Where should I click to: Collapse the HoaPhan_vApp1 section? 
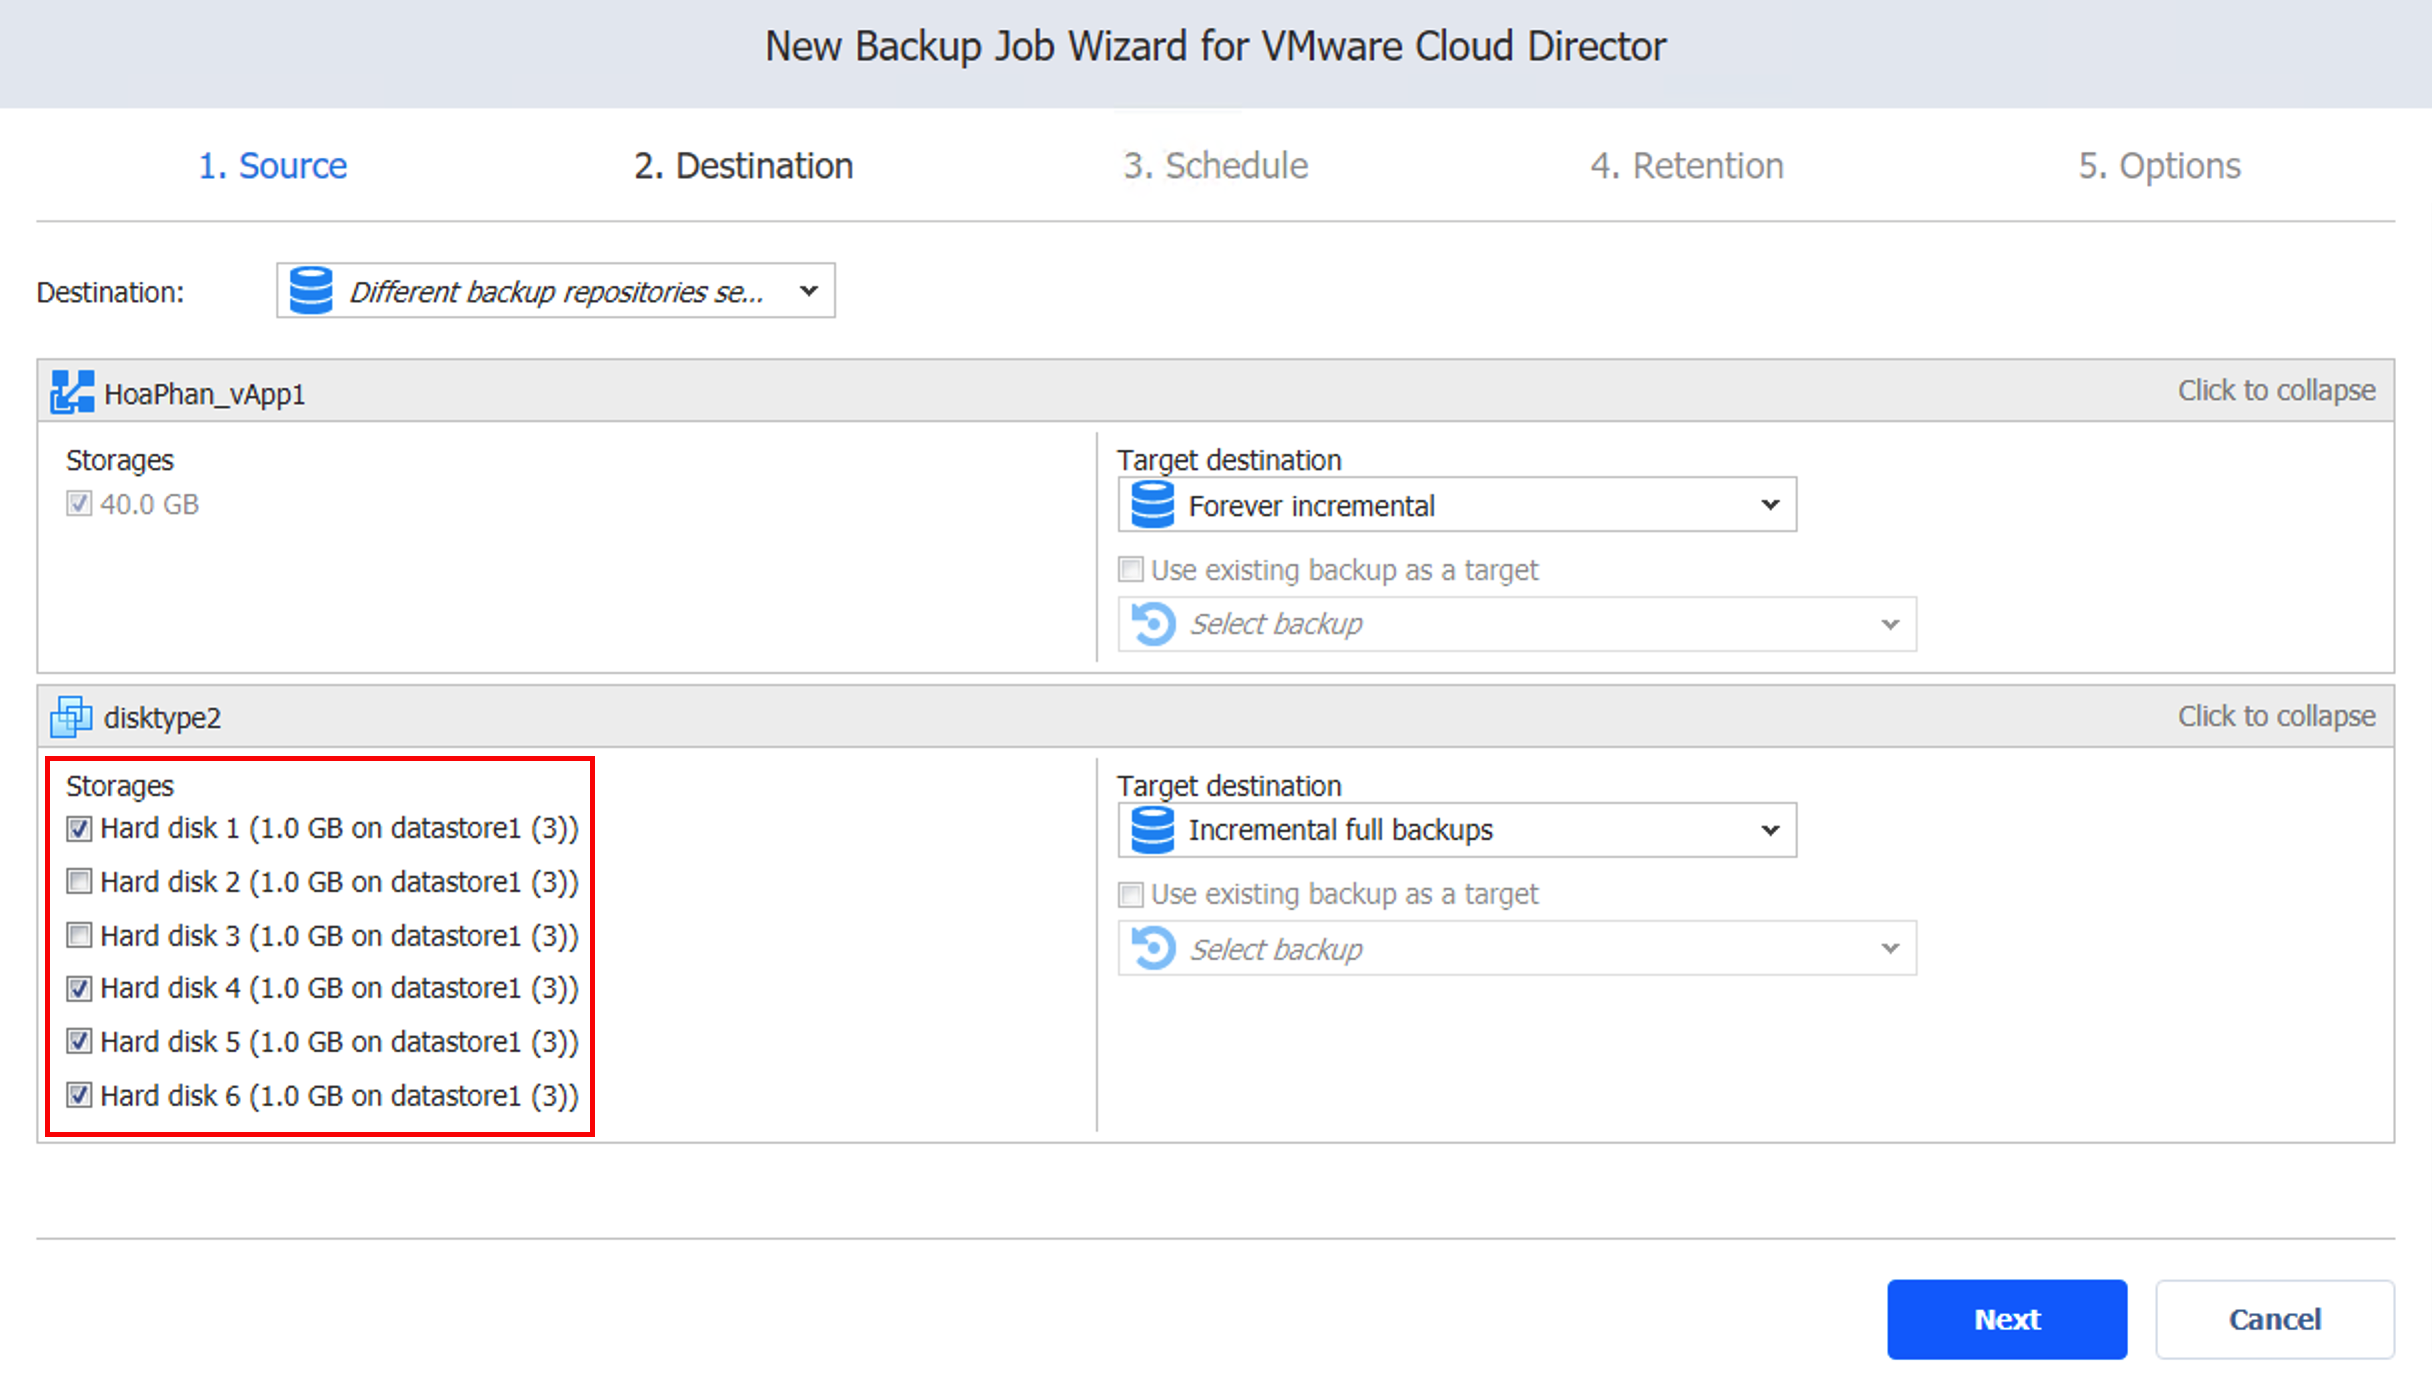tap(2276, 390)
